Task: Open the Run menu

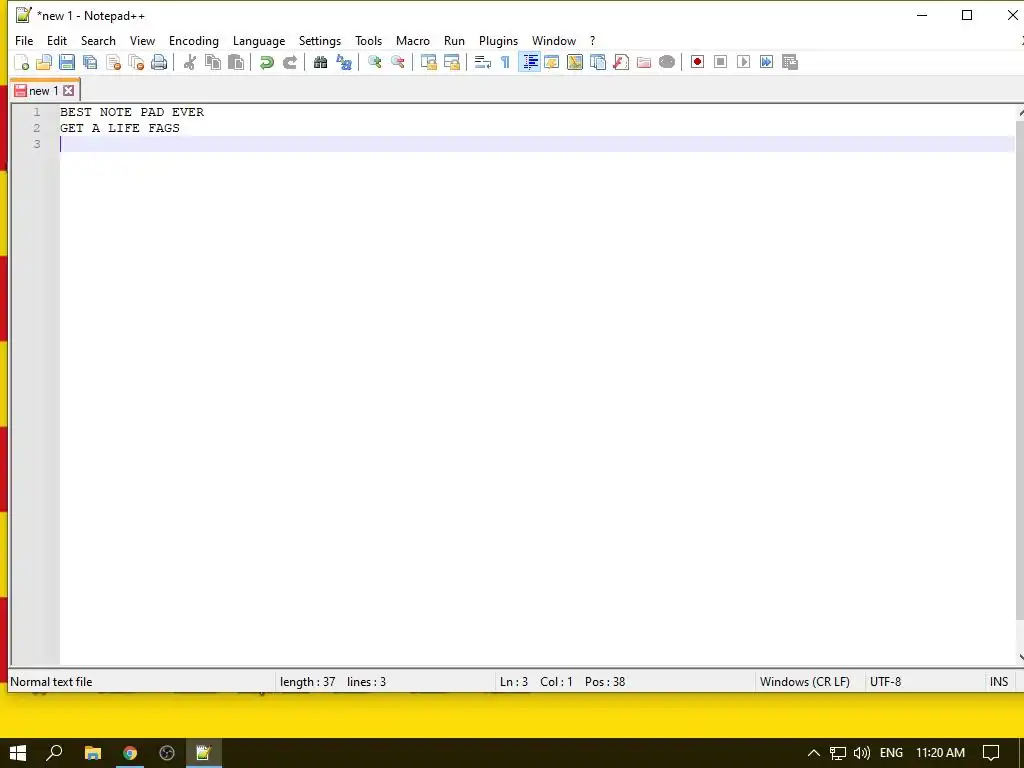Action: [x=454, y=40]
